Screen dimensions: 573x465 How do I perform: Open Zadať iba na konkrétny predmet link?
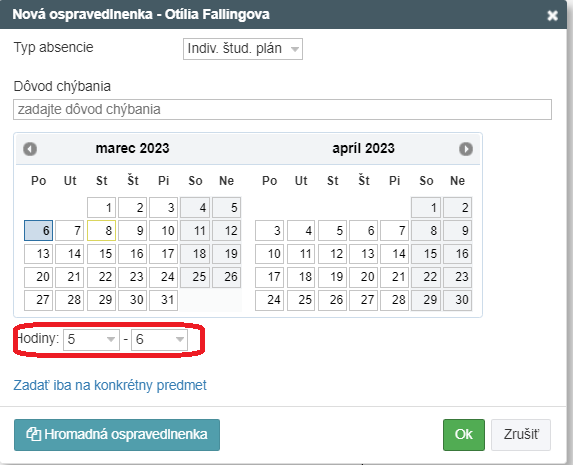[110, 385]
